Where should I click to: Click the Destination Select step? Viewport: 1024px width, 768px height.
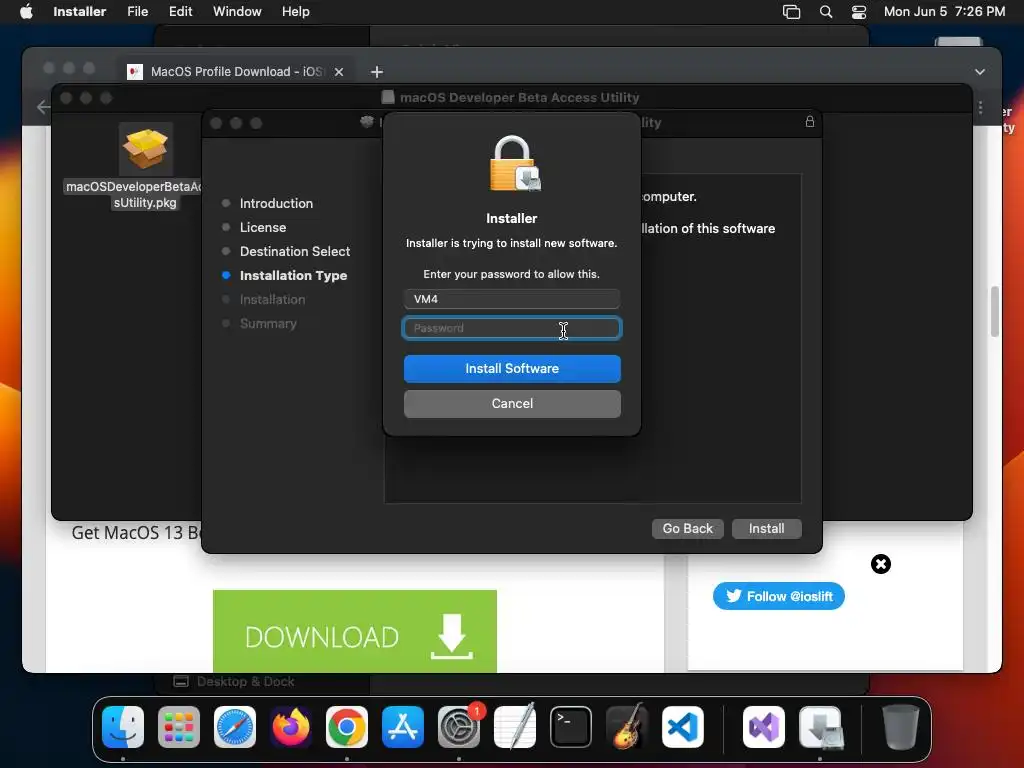[x=295, y=251]
